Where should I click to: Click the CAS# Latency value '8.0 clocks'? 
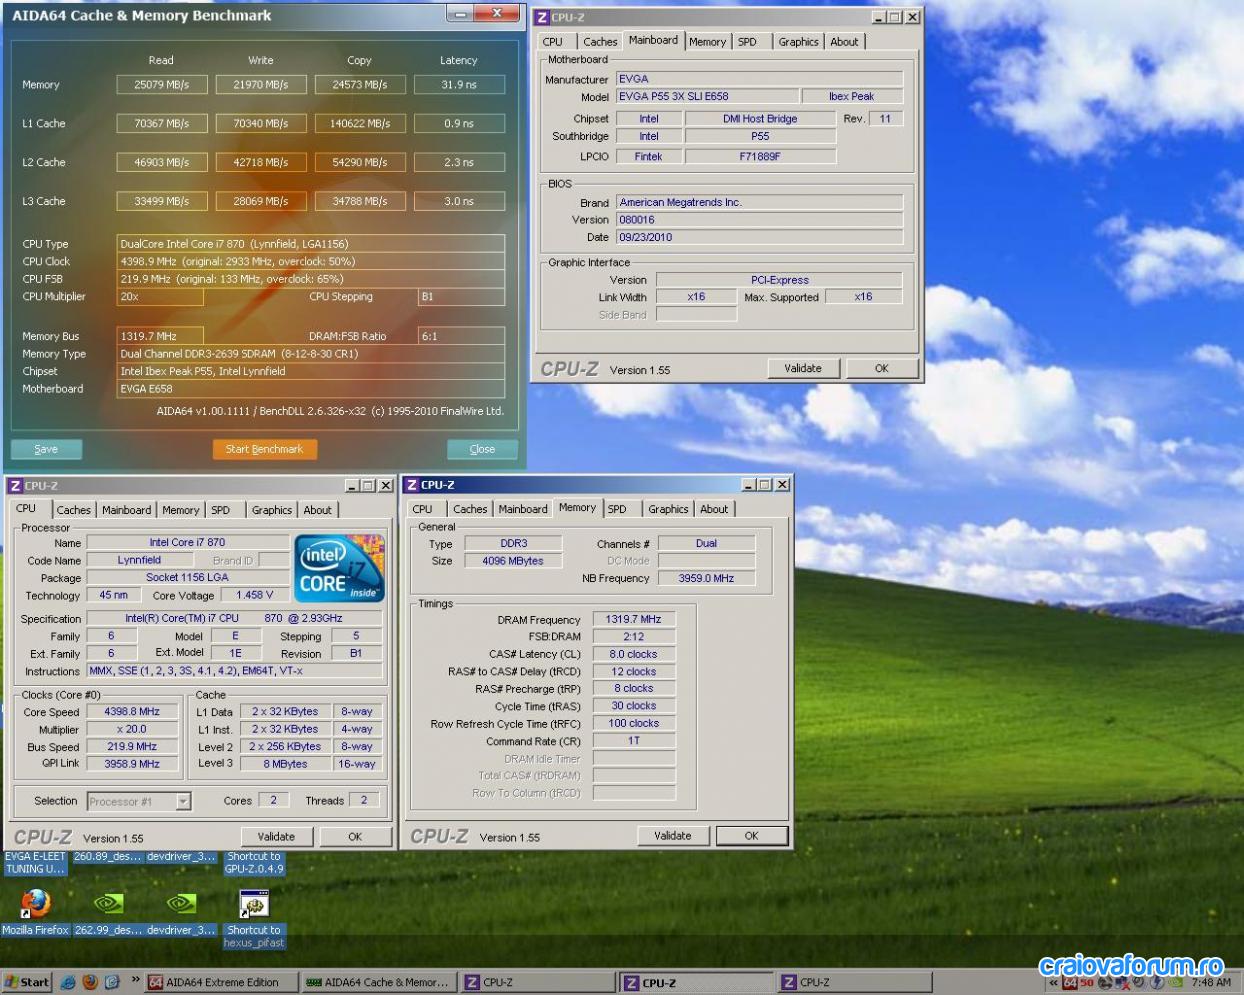coord(634,654)
